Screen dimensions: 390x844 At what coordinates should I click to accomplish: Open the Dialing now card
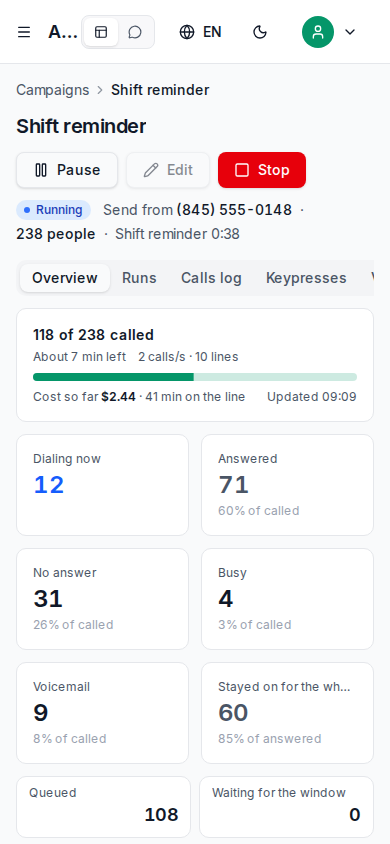coord(102,485)
